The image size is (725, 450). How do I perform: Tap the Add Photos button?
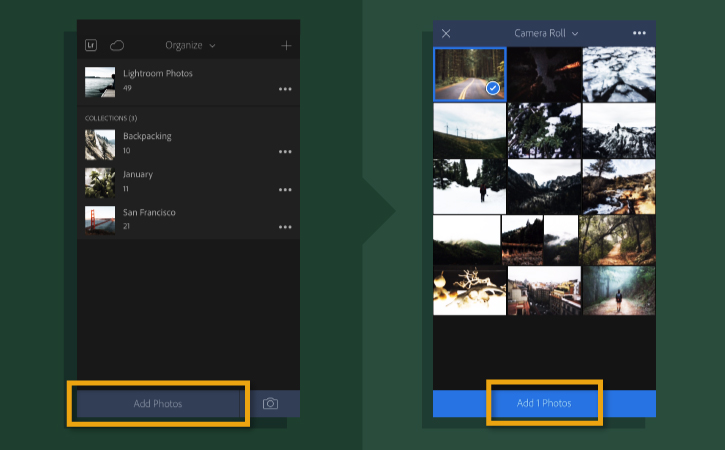coord(158,404)
